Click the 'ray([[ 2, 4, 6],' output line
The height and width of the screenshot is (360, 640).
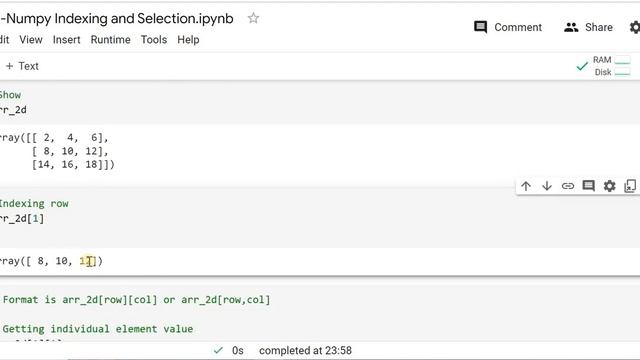[54, 138]
